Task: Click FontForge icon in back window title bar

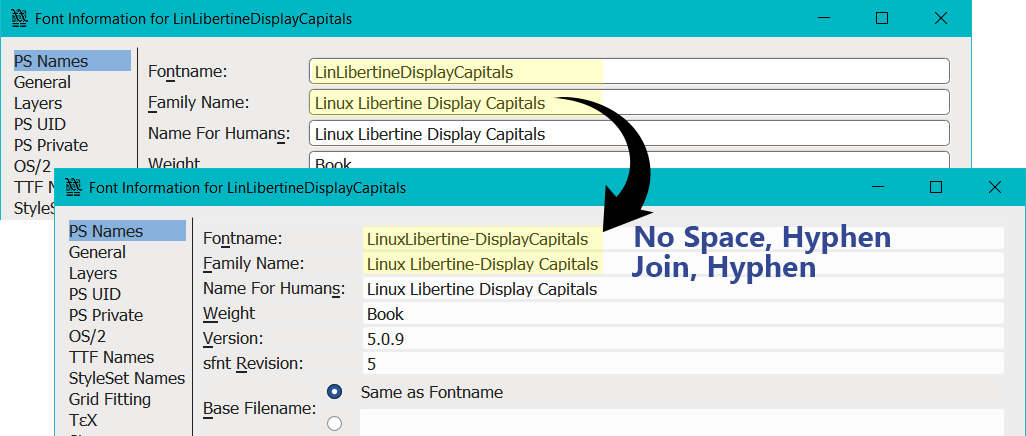Action: point(20,19)
